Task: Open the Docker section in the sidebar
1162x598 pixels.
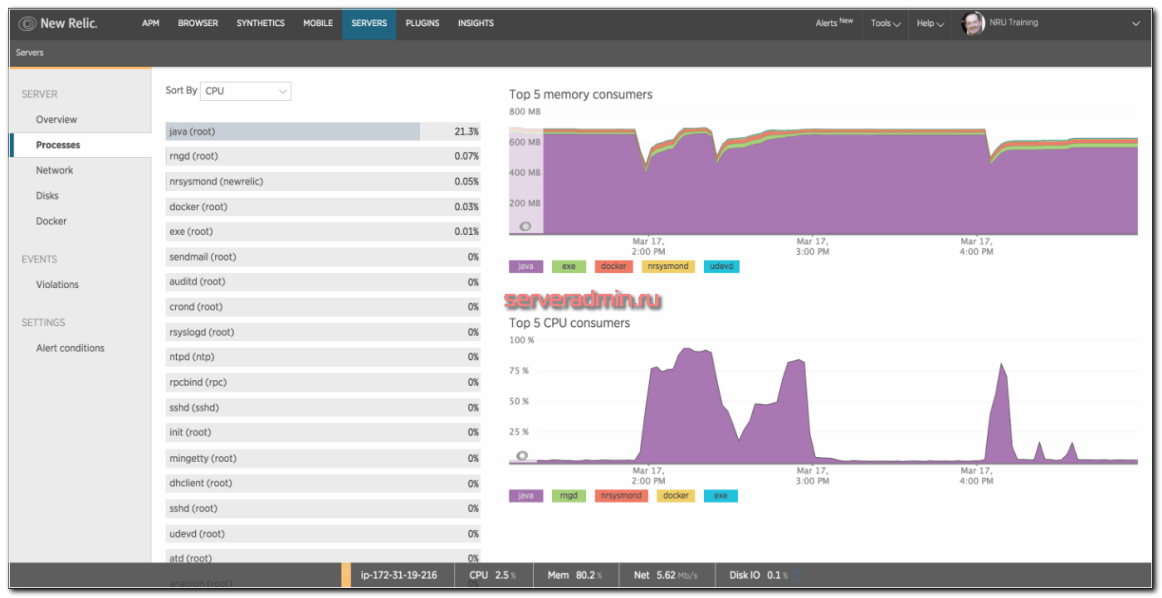Action: tap(51, 220)
